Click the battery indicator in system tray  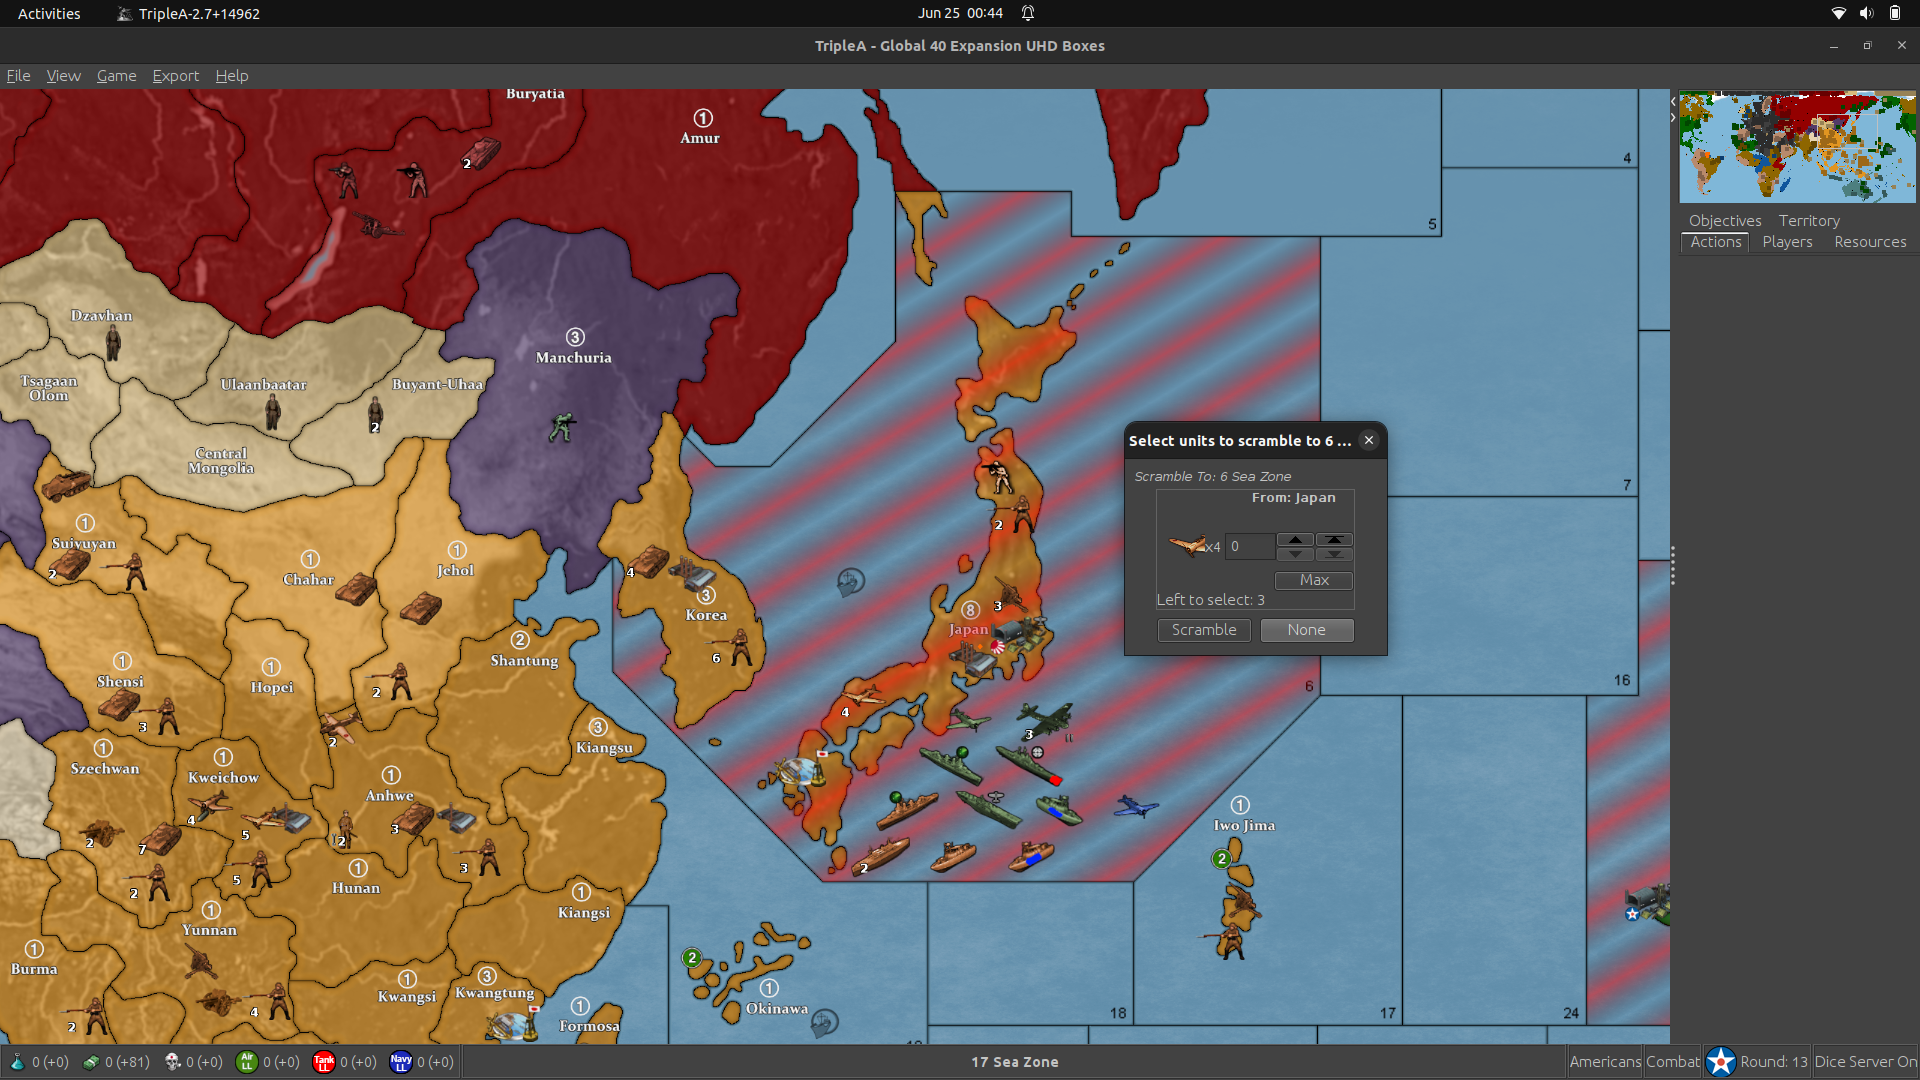pos(1894,13)
